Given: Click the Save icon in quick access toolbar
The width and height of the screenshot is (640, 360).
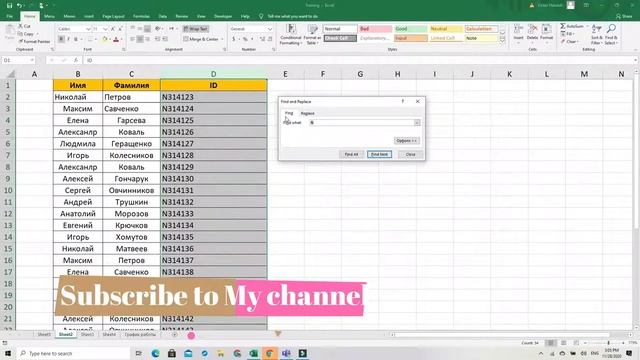Looking at the screenshot, I should pyautogui.click(x=9, y=5).
